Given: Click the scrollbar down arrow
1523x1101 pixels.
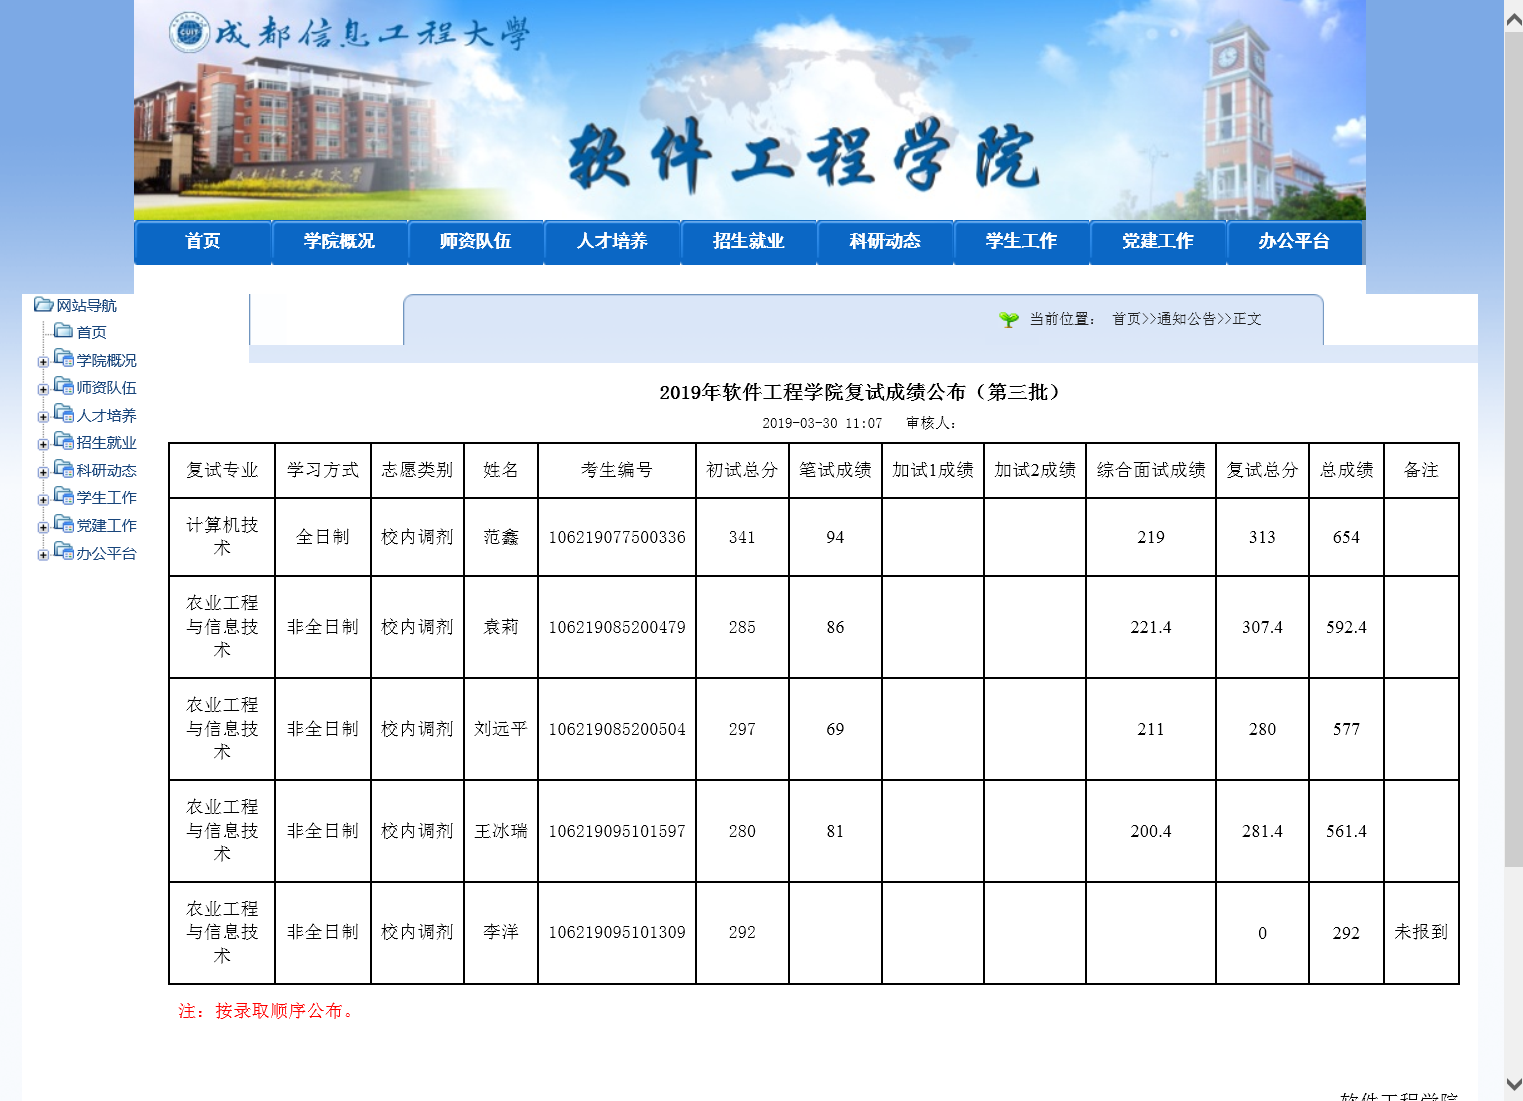Looking at the screenshot, I should (x=1513, y=1084).
